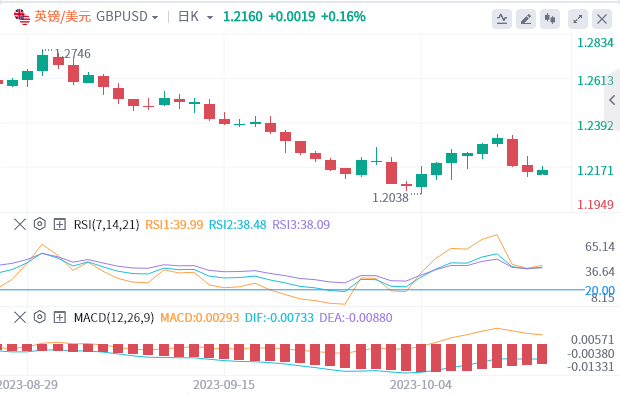Click the price change +0.0019

pos(292,17)
